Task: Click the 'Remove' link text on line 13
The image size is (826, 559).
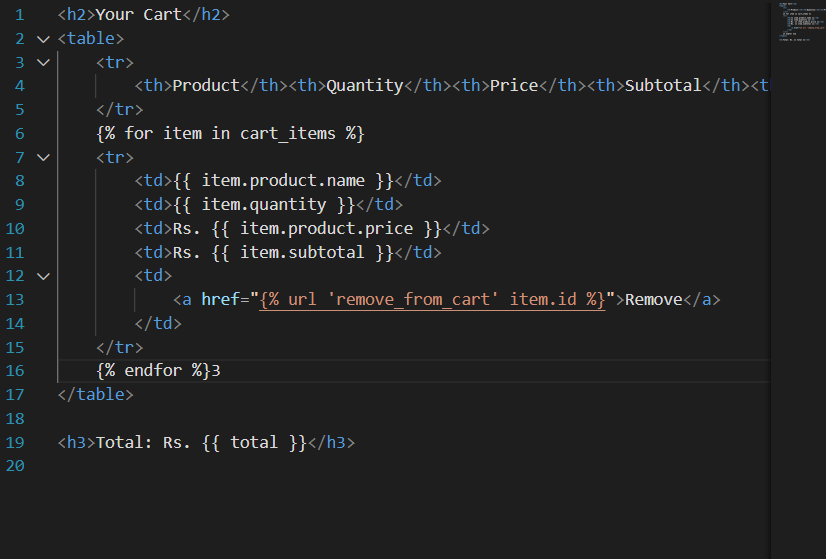Action: [653, 300]
